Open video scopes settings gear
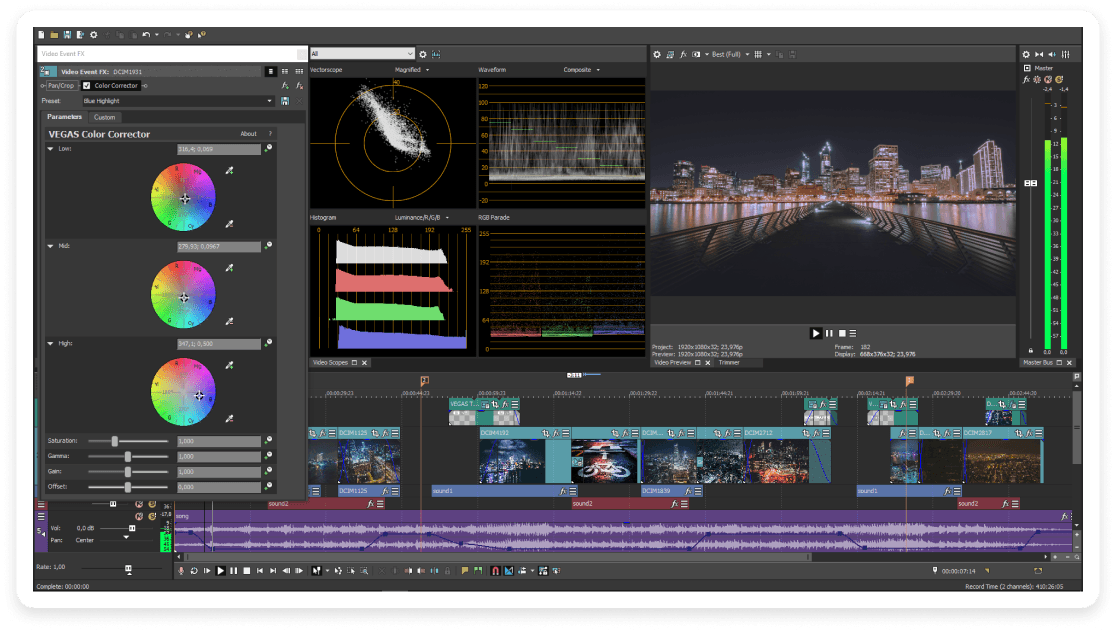Screen dimensions: 1116x631 pyautogui.click(x=423, y=54)
